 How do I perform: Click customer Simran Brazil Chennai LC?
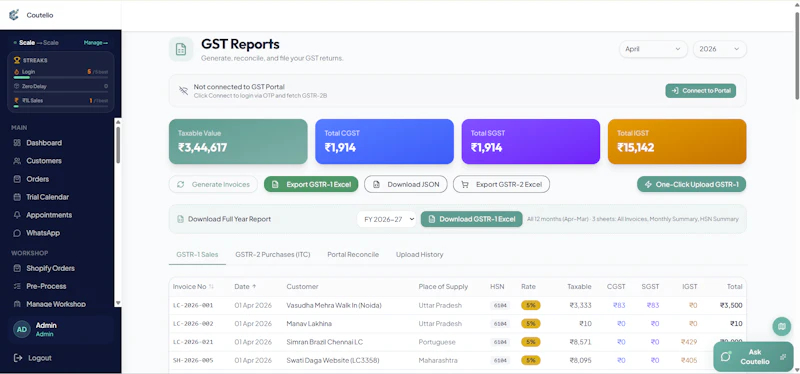coord(325,342)
